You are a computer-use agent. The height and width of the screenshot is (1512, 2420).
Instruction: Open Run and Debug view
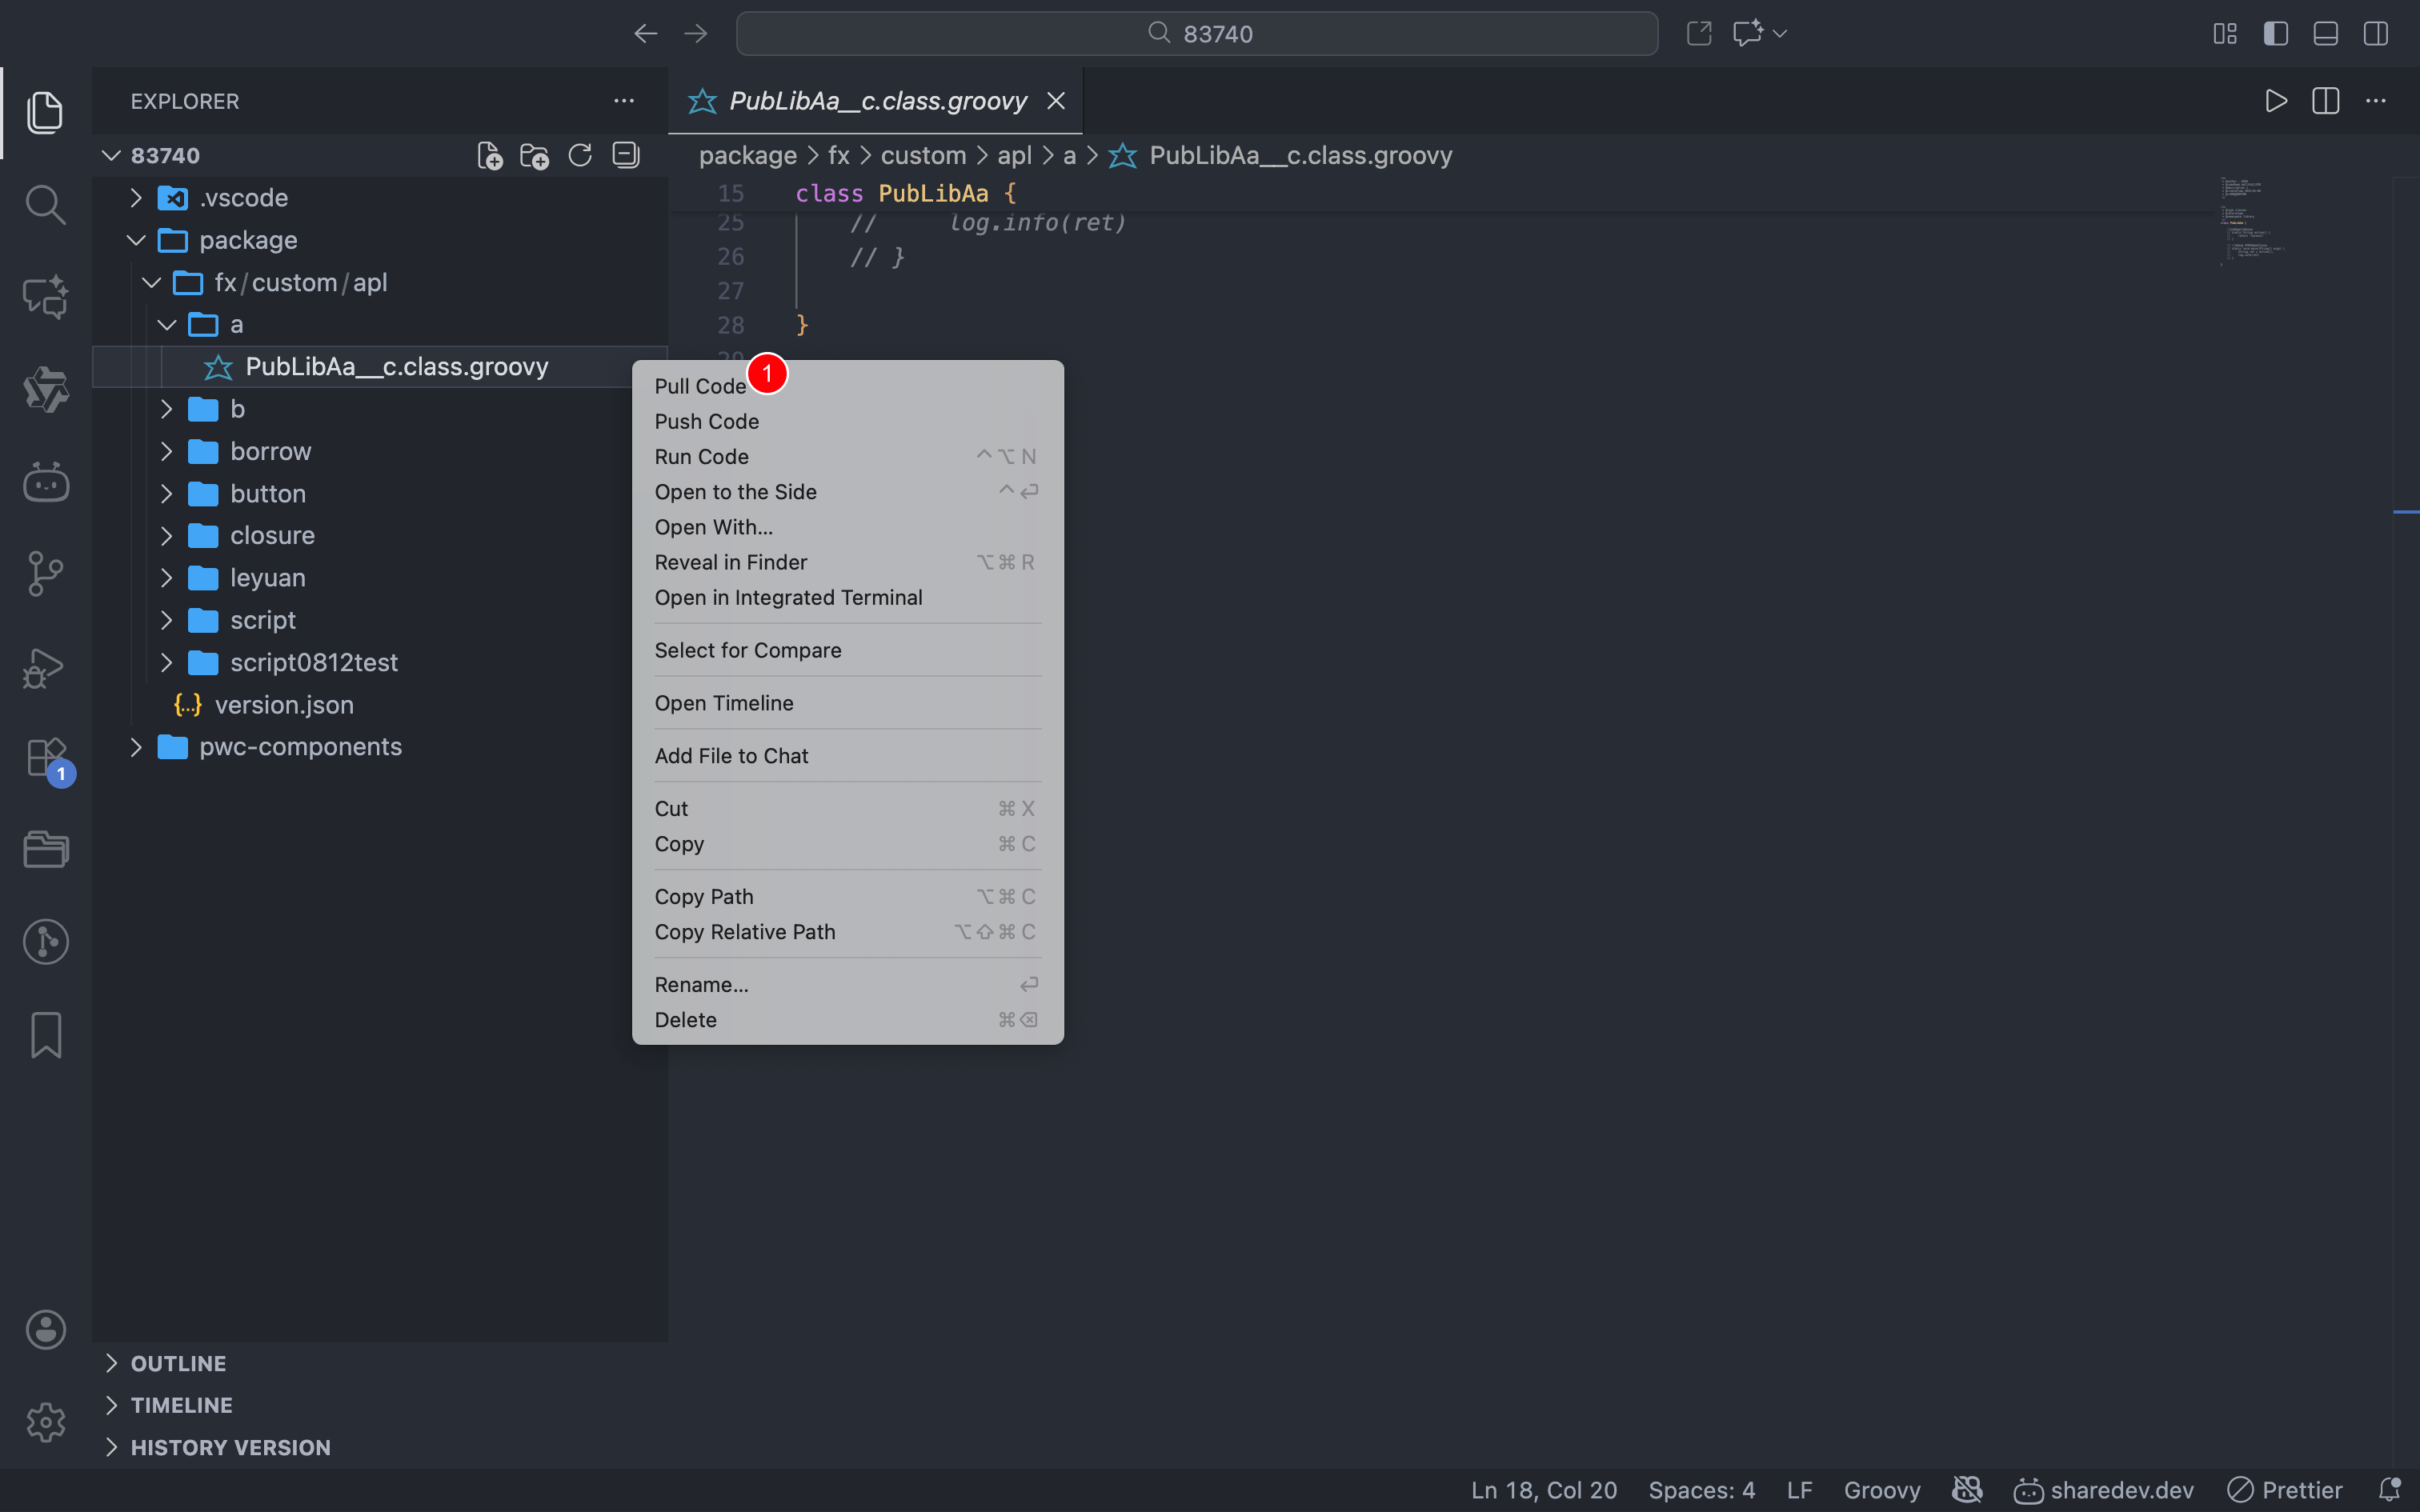coord(45,667)
